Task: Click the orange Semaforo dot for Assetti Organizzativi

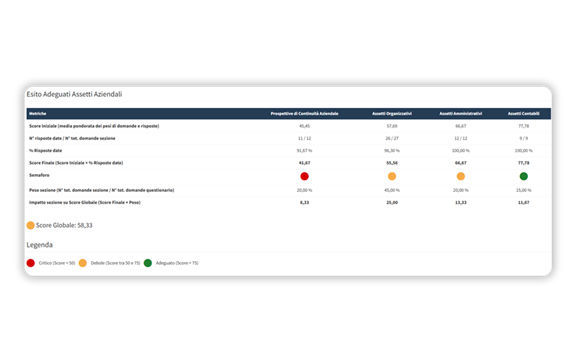Action: [x=392, y=176]
